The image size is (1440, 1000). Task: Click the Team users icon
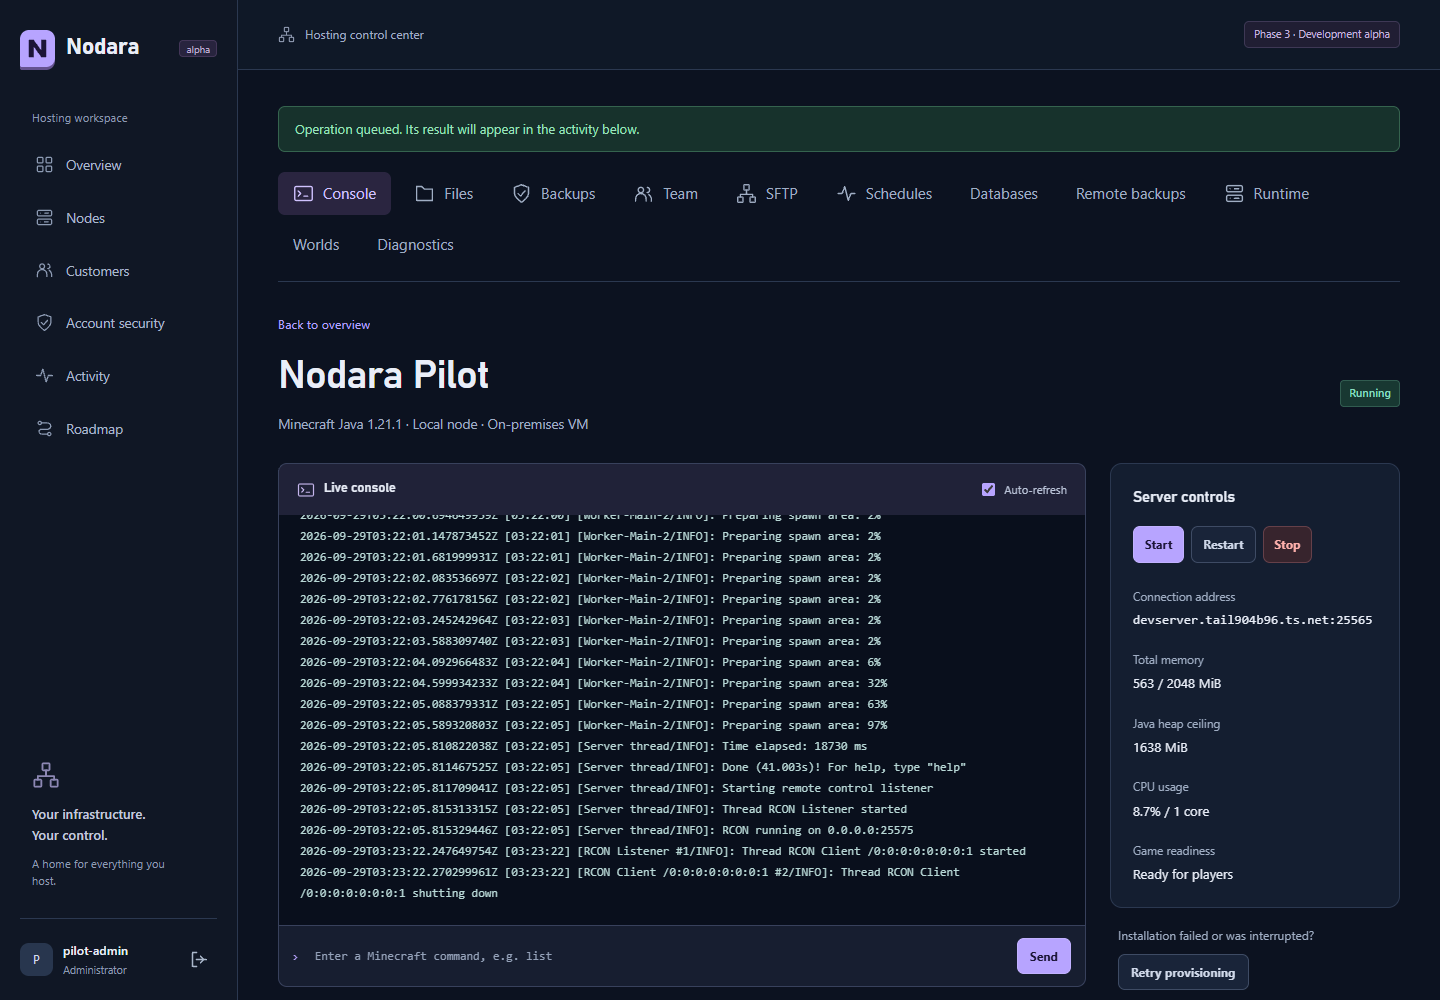click(x=644, y=194)
